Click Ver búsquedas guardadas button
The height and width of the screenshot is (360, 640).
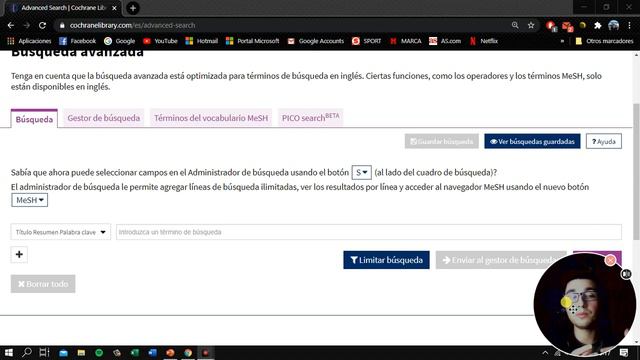532,141
